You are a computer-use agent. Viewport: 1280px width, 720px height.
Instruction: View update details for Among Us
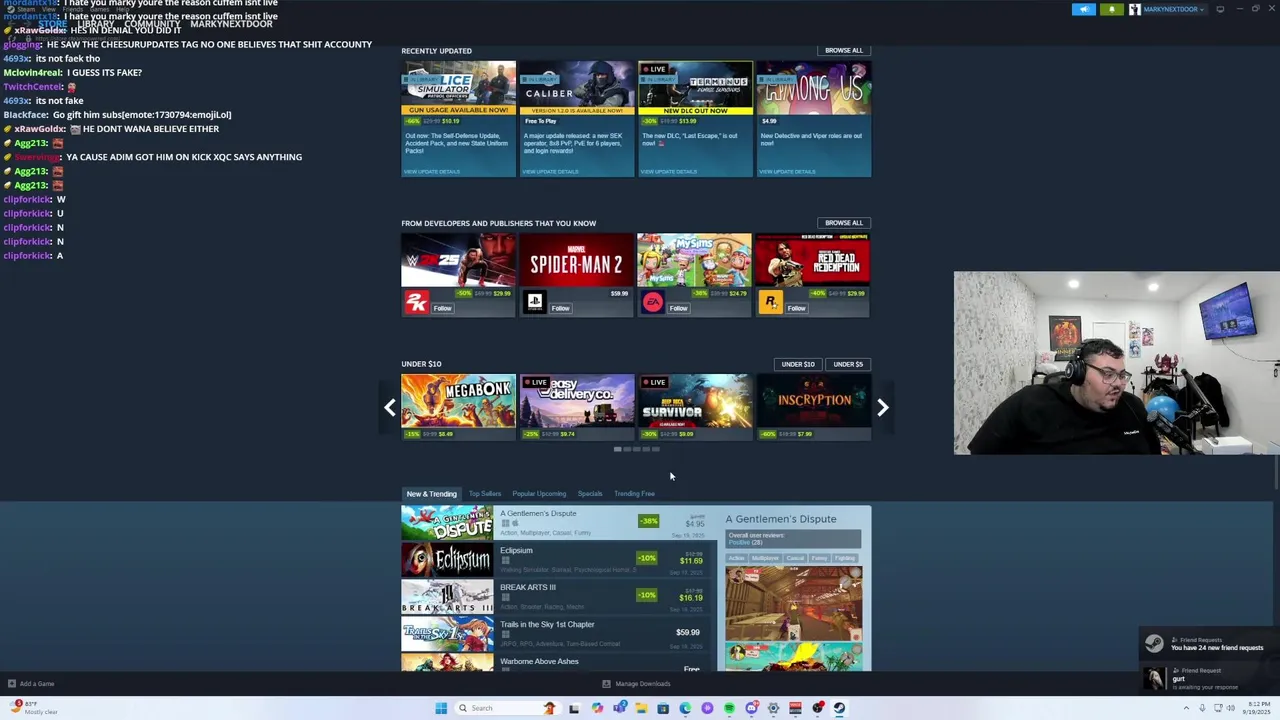click(787, 171)
